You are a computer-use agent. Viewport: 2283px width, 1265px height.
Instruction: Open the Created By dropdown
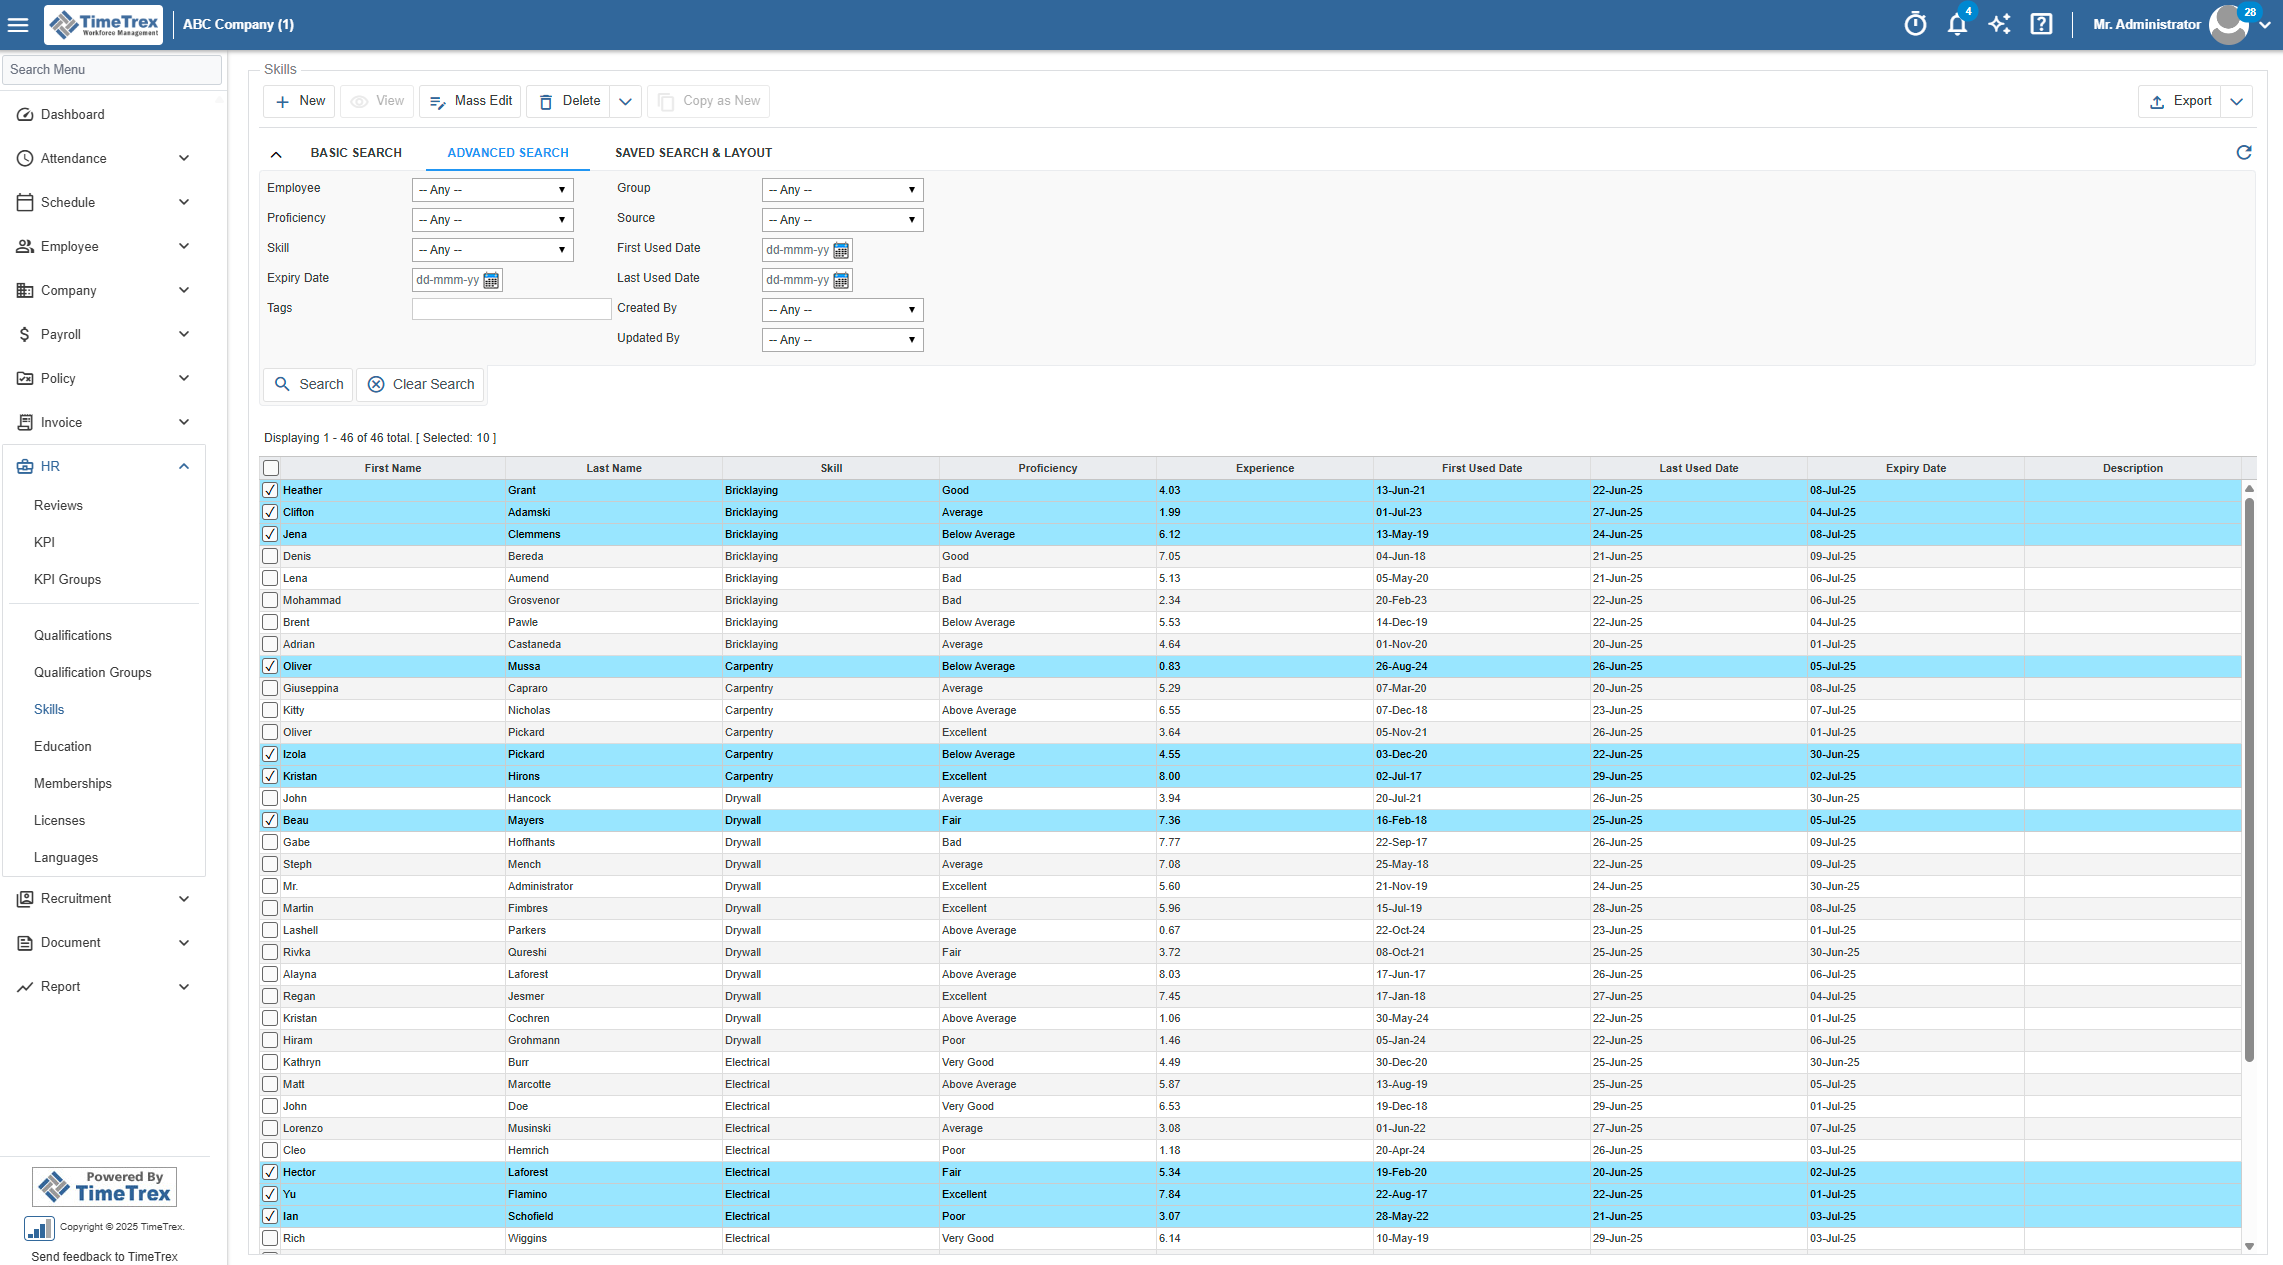click(x=841, y=309)
